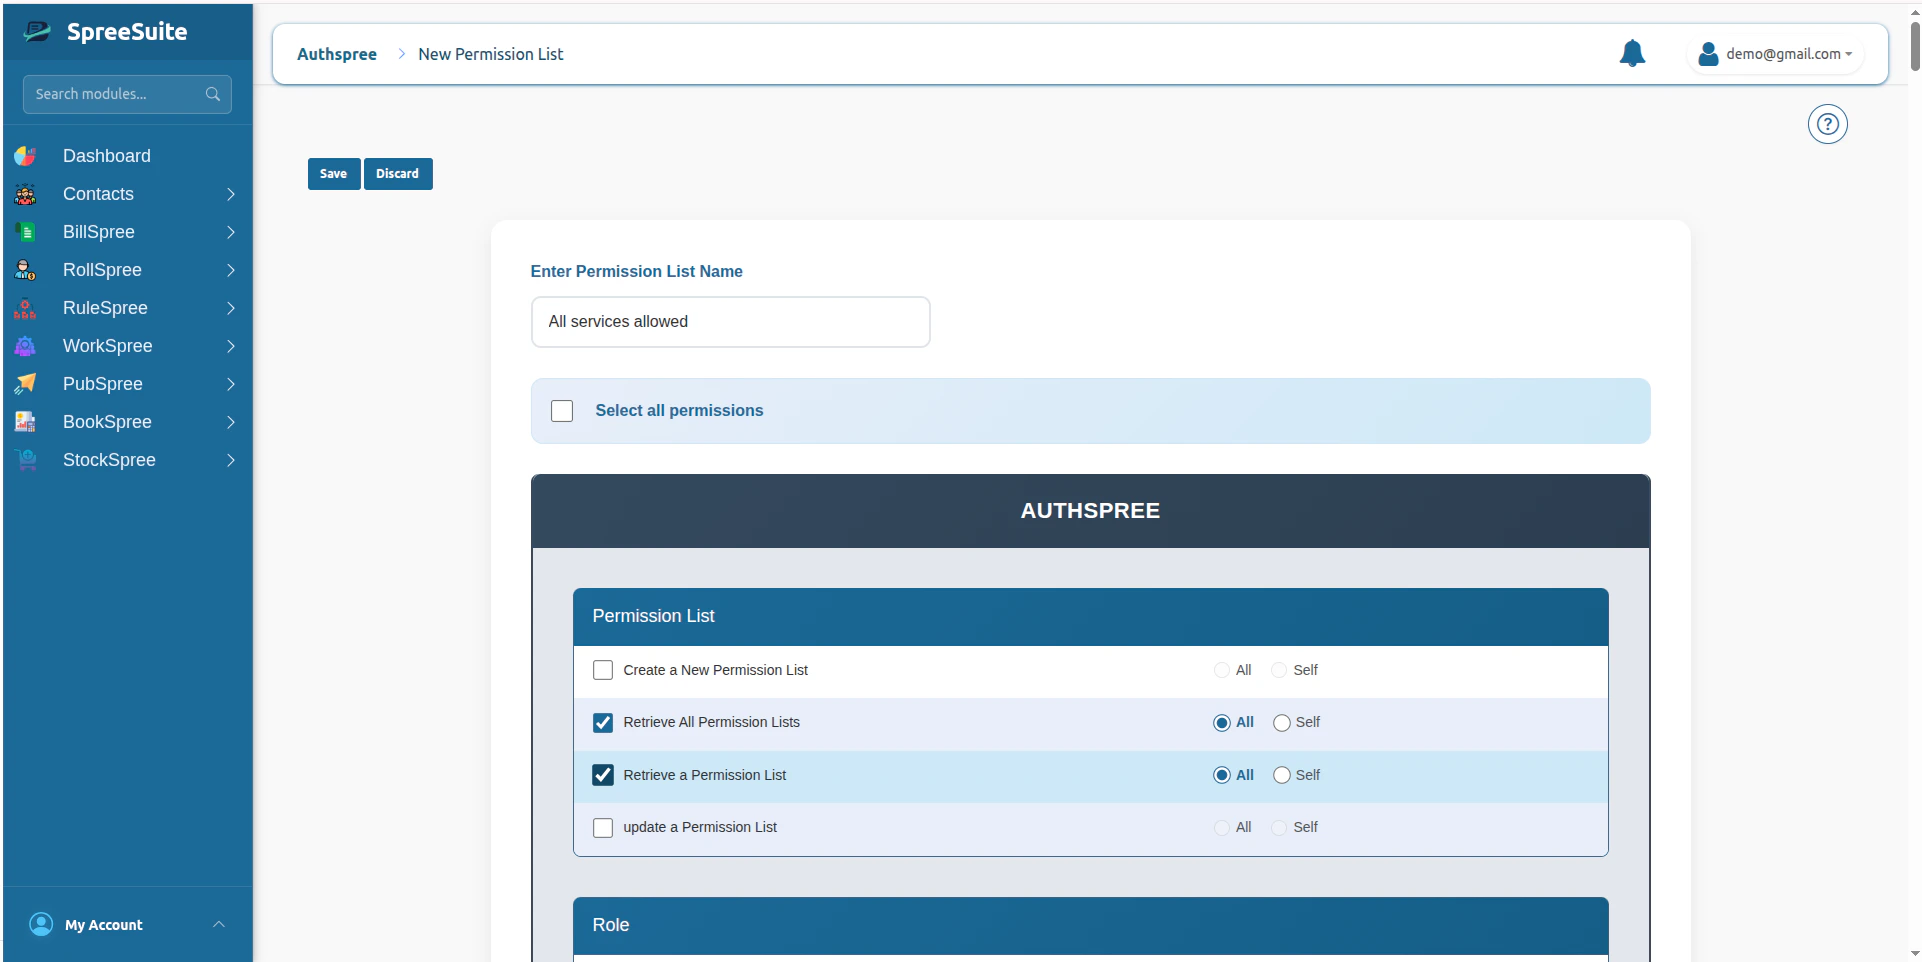Click the StockSpree cart icon
The height and width of the screenshot is (962, 1922).
tap(25, 460)
